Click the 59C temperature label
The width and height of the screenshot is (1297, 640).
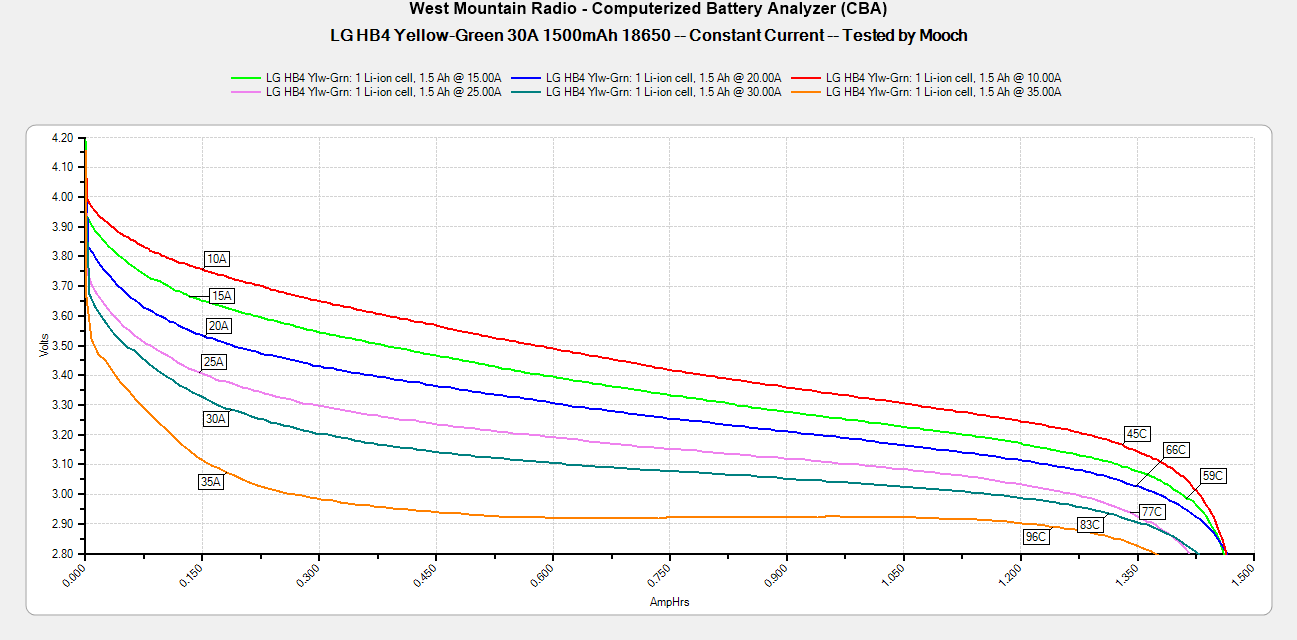click(1213, 476)
